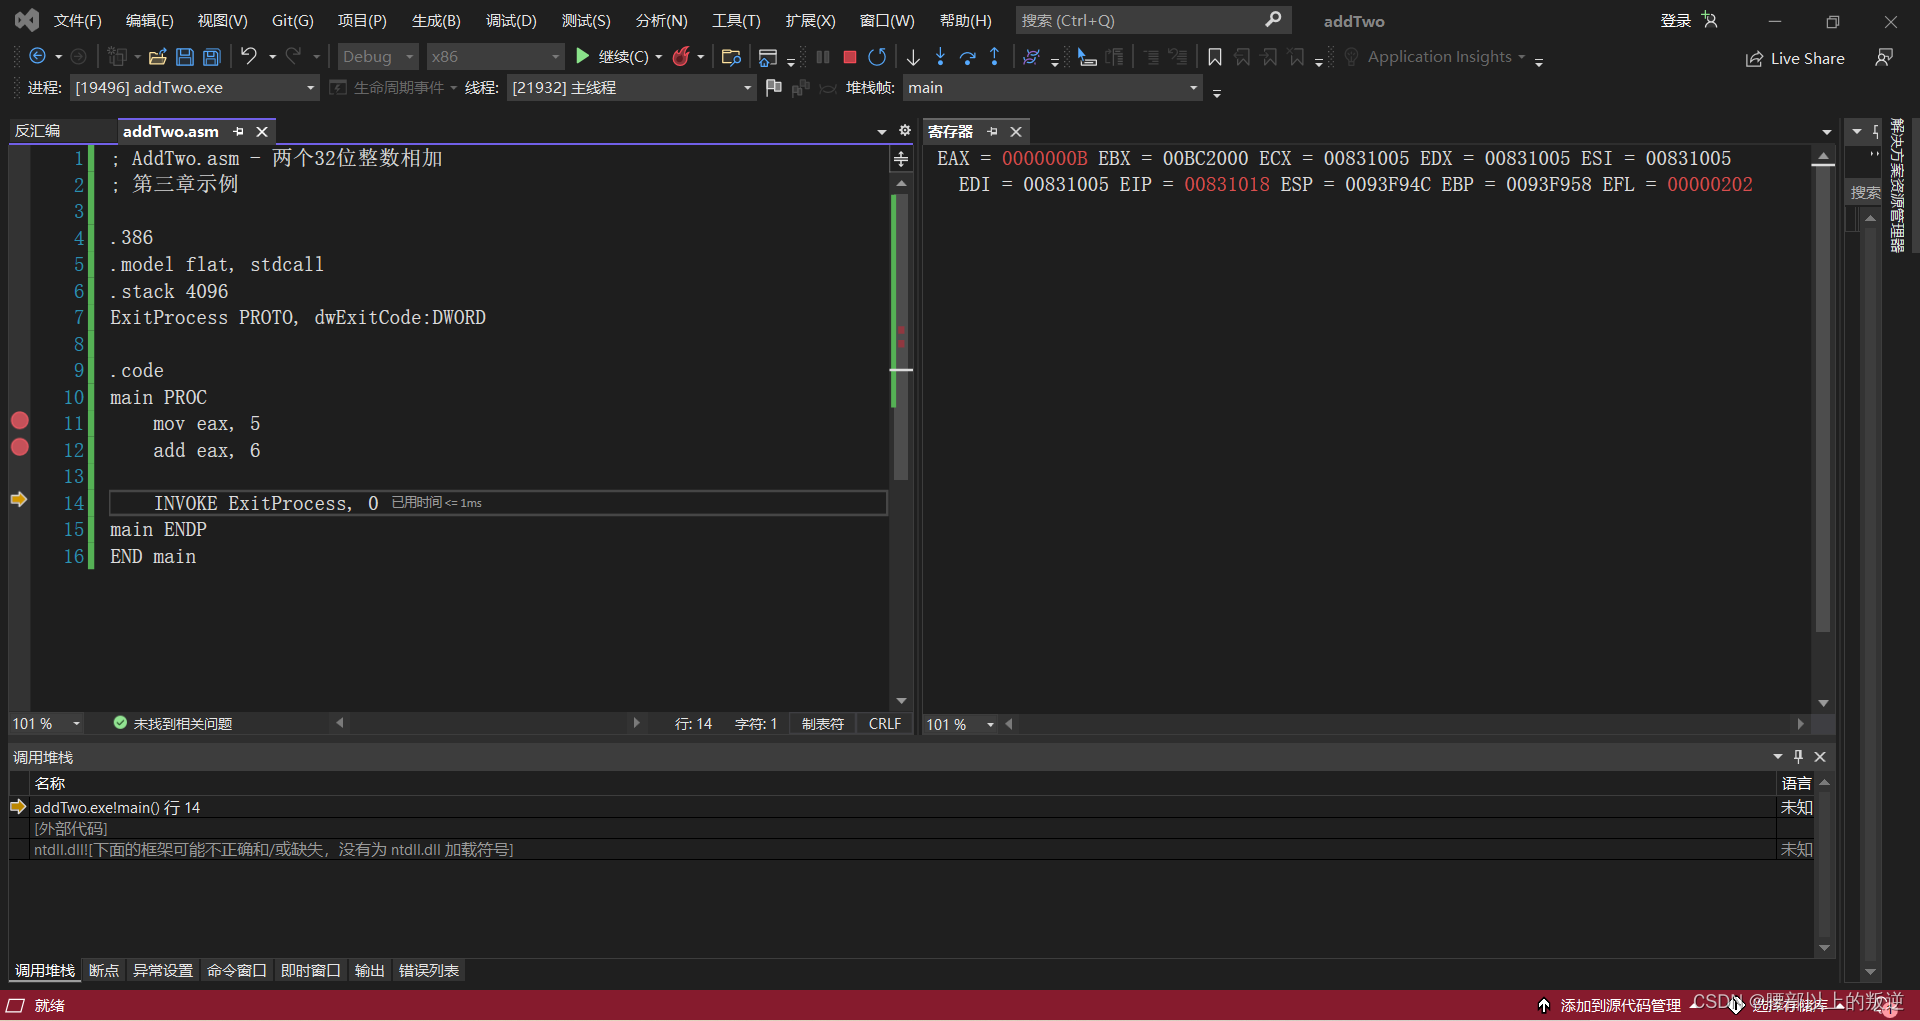Image resolution: width=1920 pixels, height=1021 pixels.
Task: Toggle the bookmark icon in the toolbar
Action: pos(1215,57)
